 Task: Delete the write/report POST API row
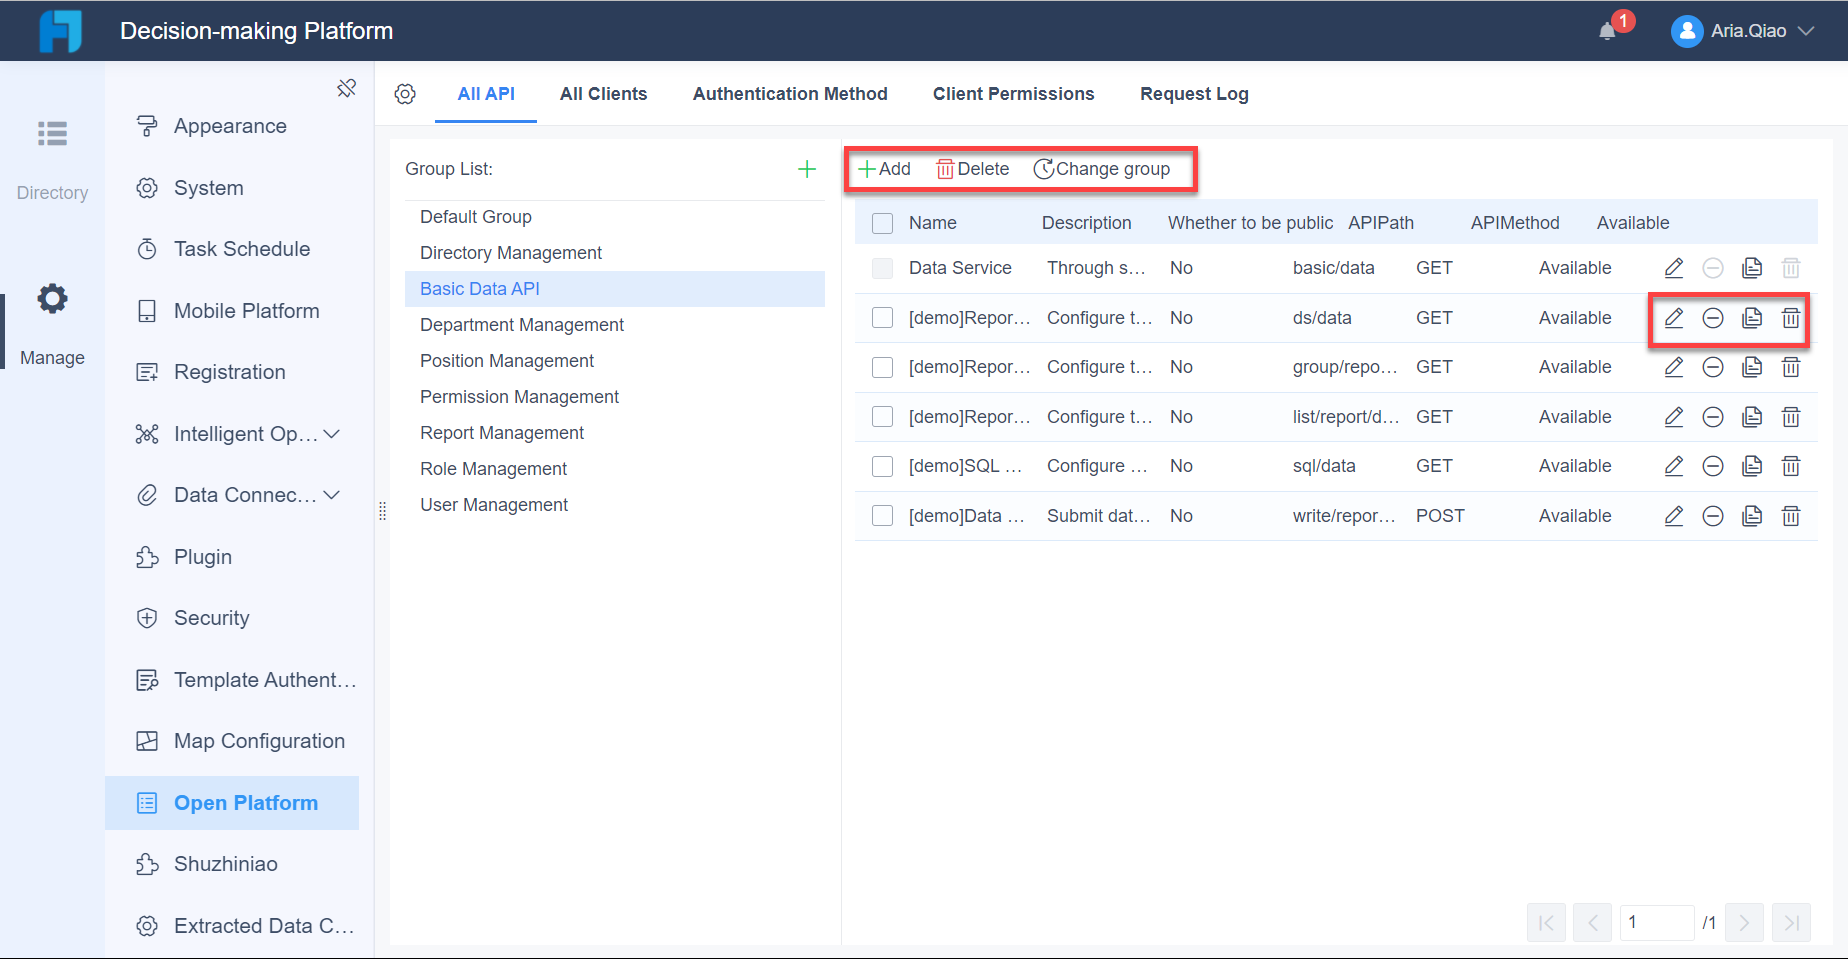coord(1791,516)
